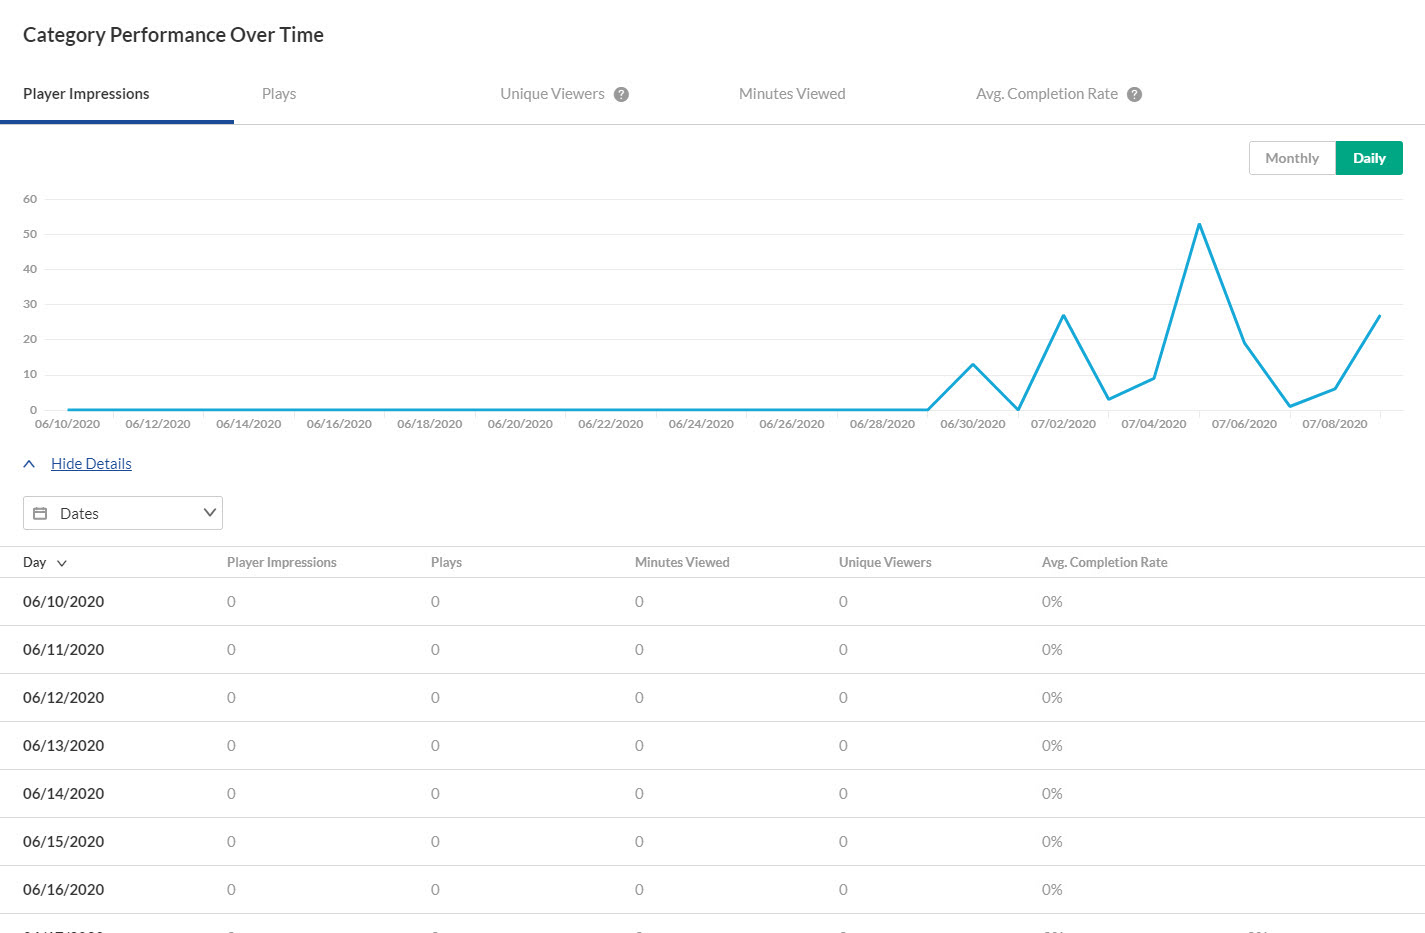Click the Dates dropdown arrow
The width and height of the screenshot is (1425, 933).
pyautogui.click(x=209, y=513)
